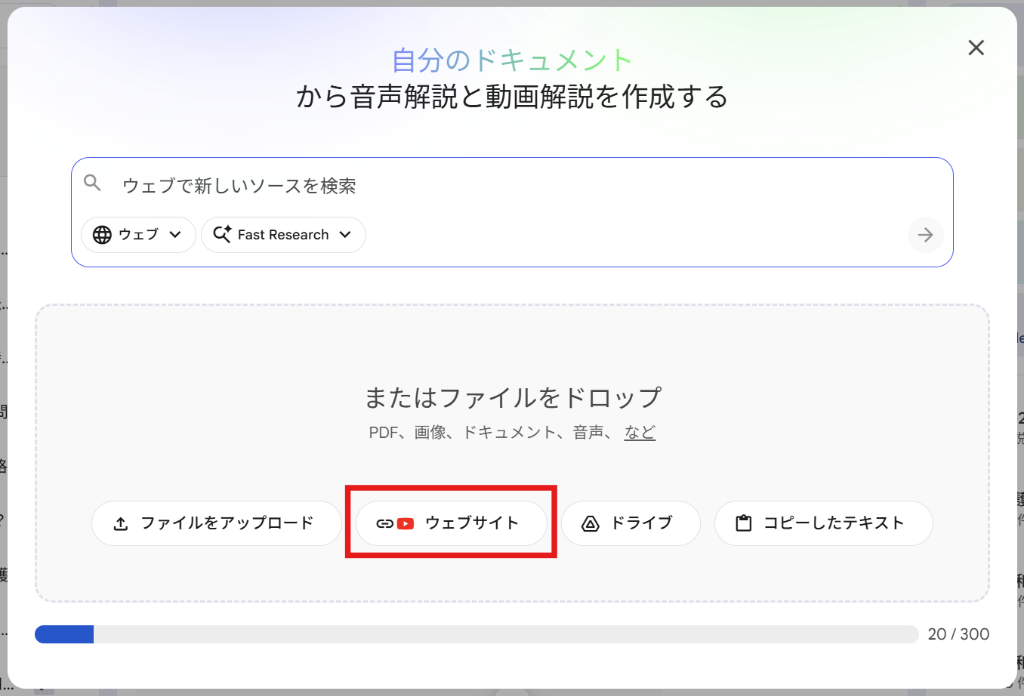Open the Fast Research mode dropdown
Viewport: 1024px width, 696px height.
tap(283, 234)
